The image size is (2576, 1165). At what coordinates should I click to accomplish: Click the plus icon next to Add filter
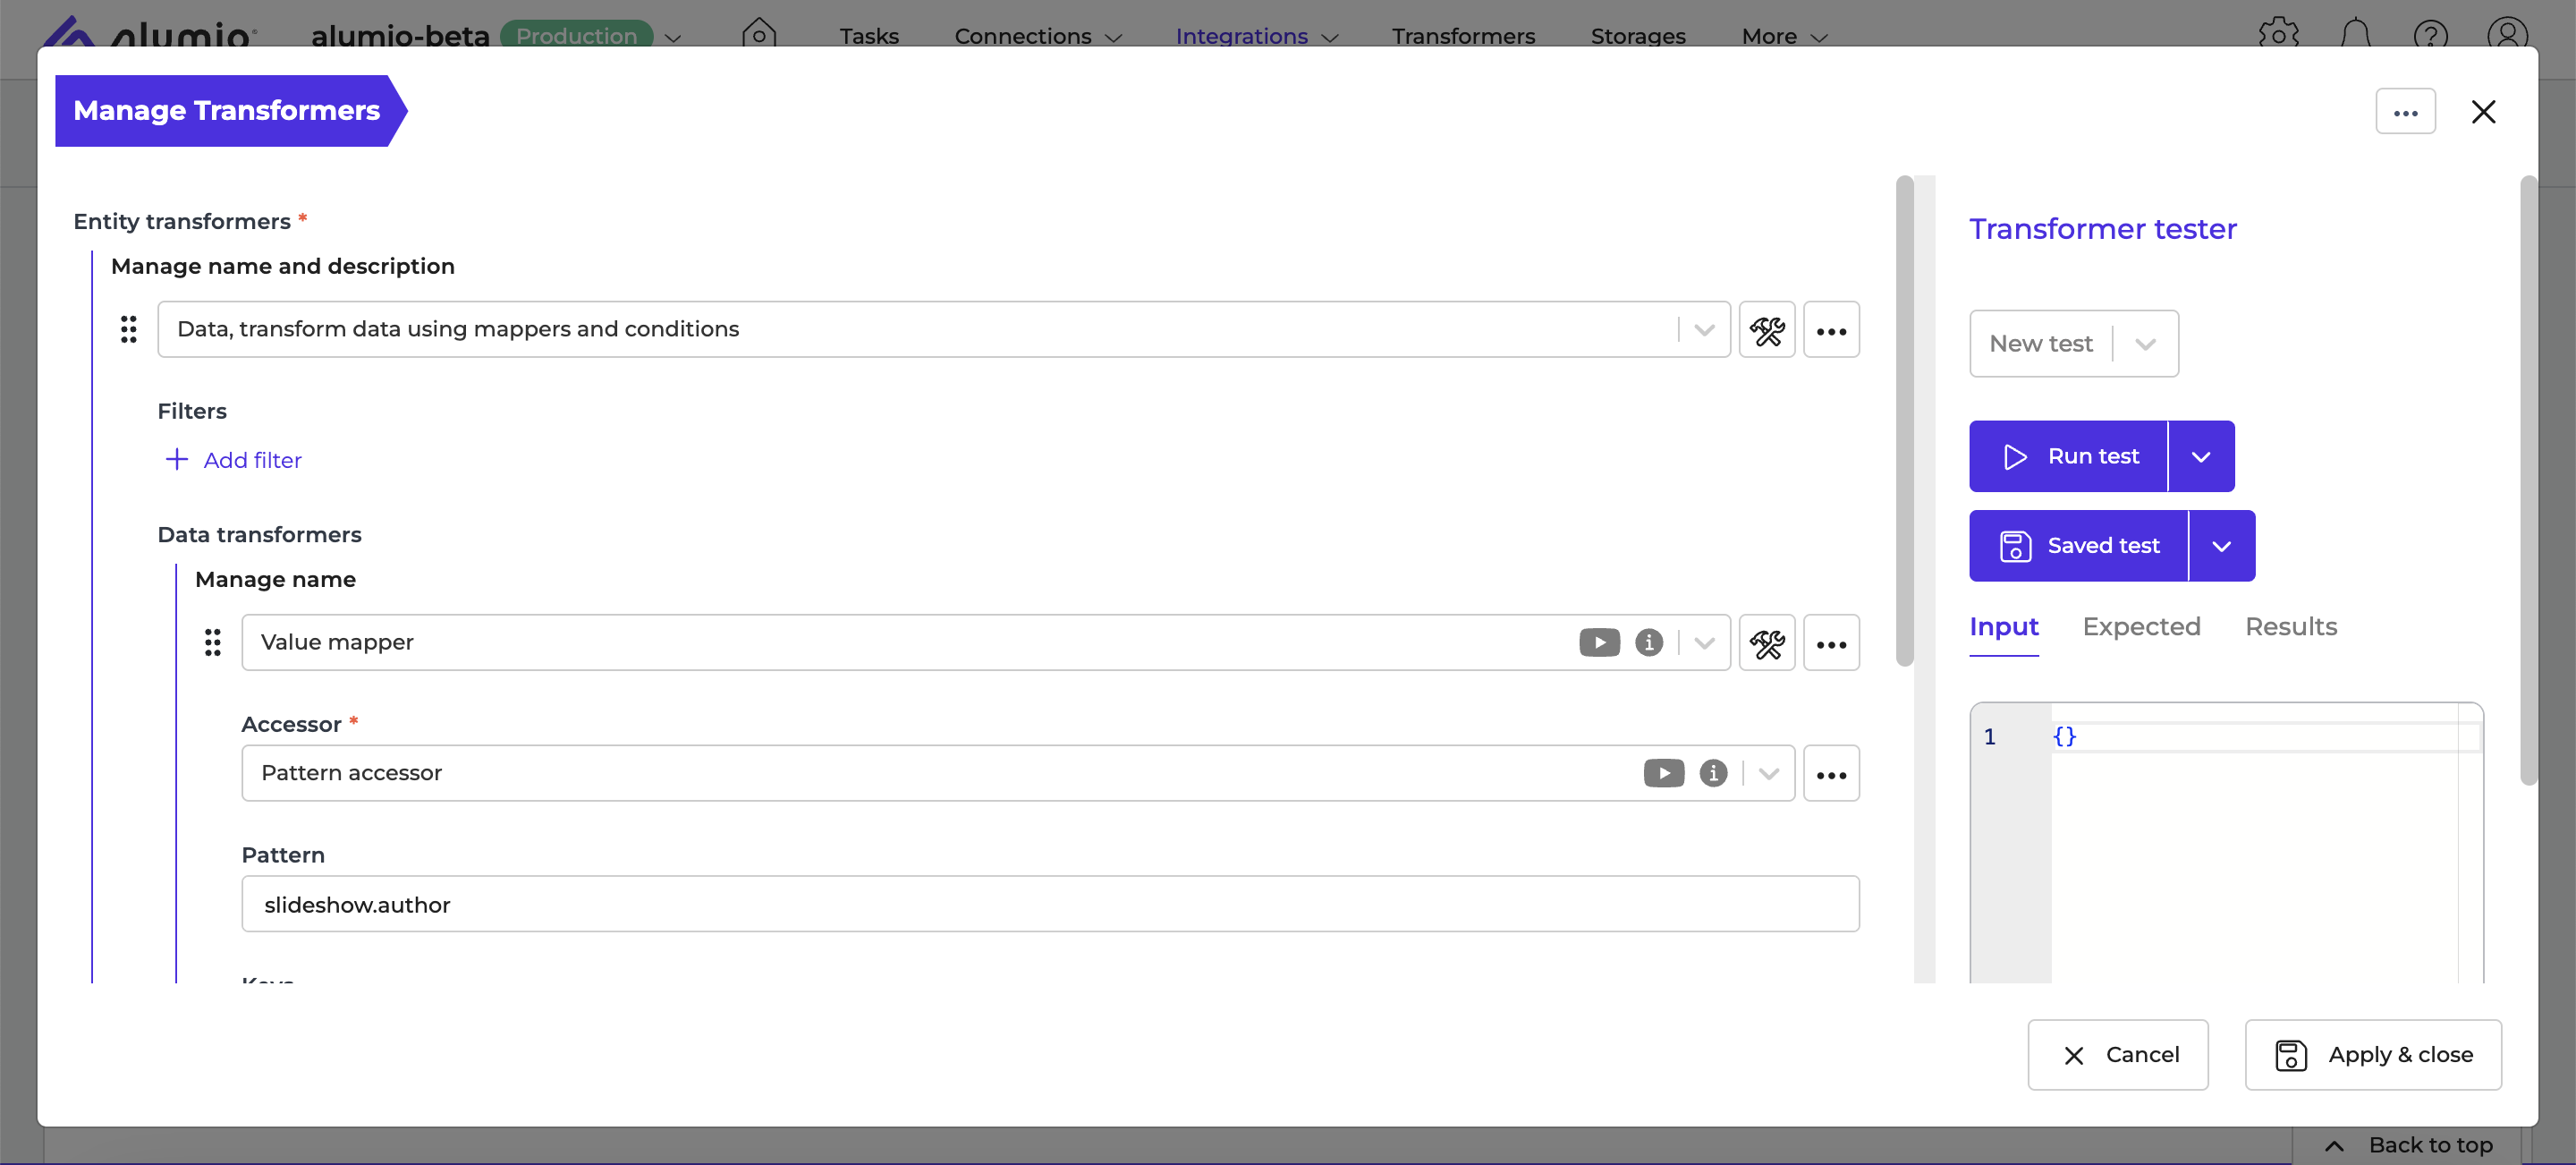[176, 459]
